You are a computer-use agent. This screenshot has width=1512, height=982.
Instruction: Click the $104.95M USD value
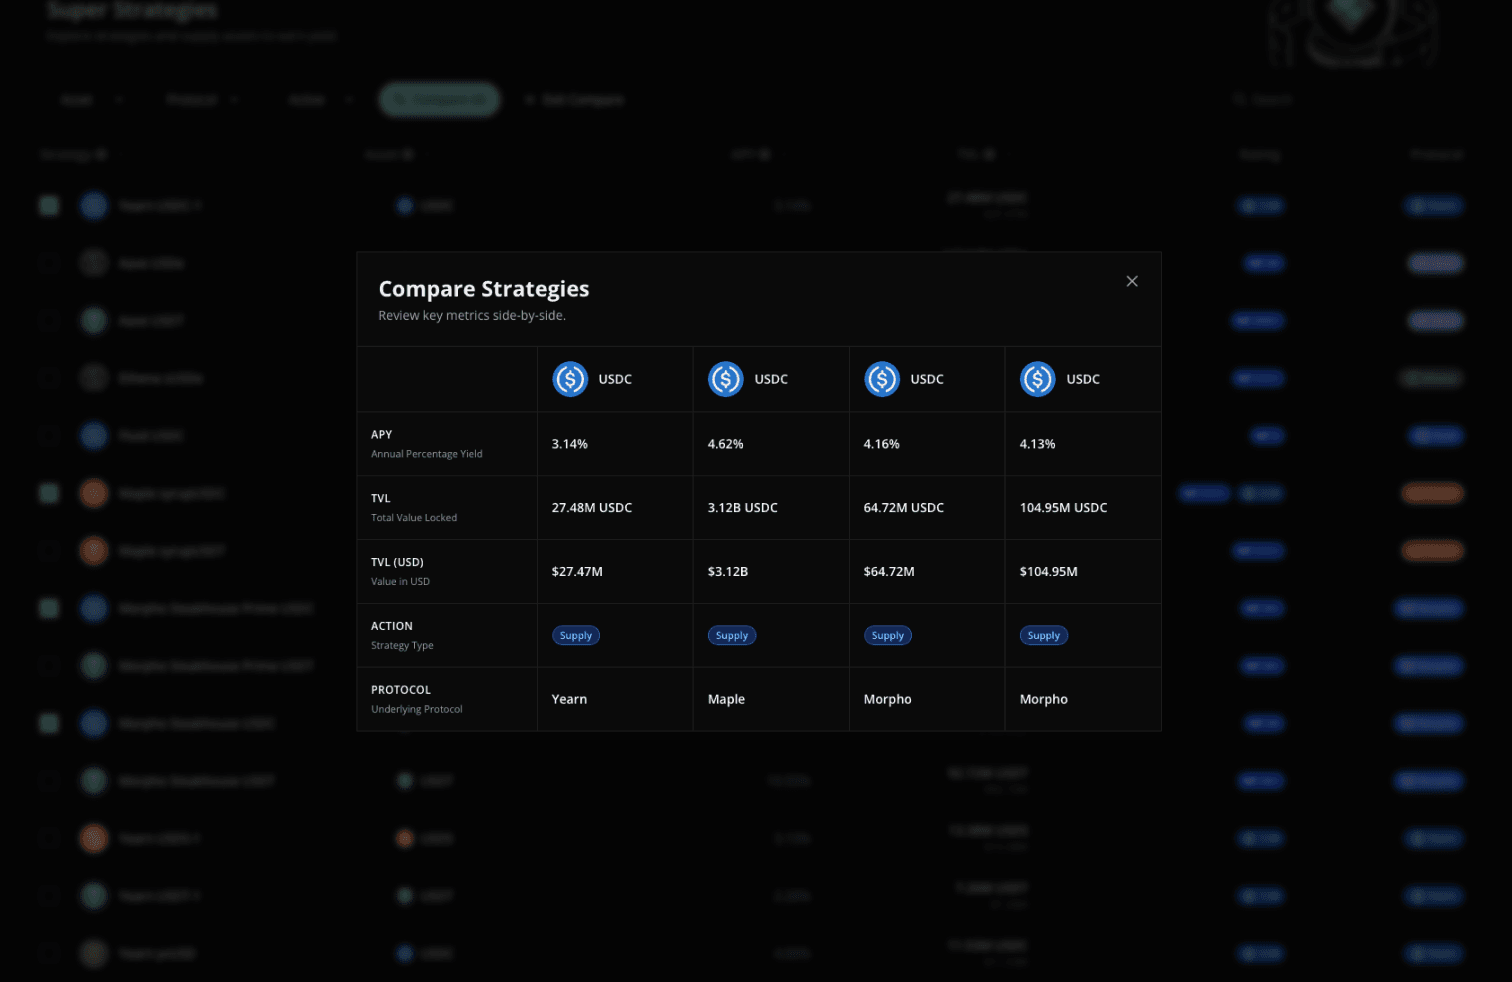click(x=1049, y=572)
